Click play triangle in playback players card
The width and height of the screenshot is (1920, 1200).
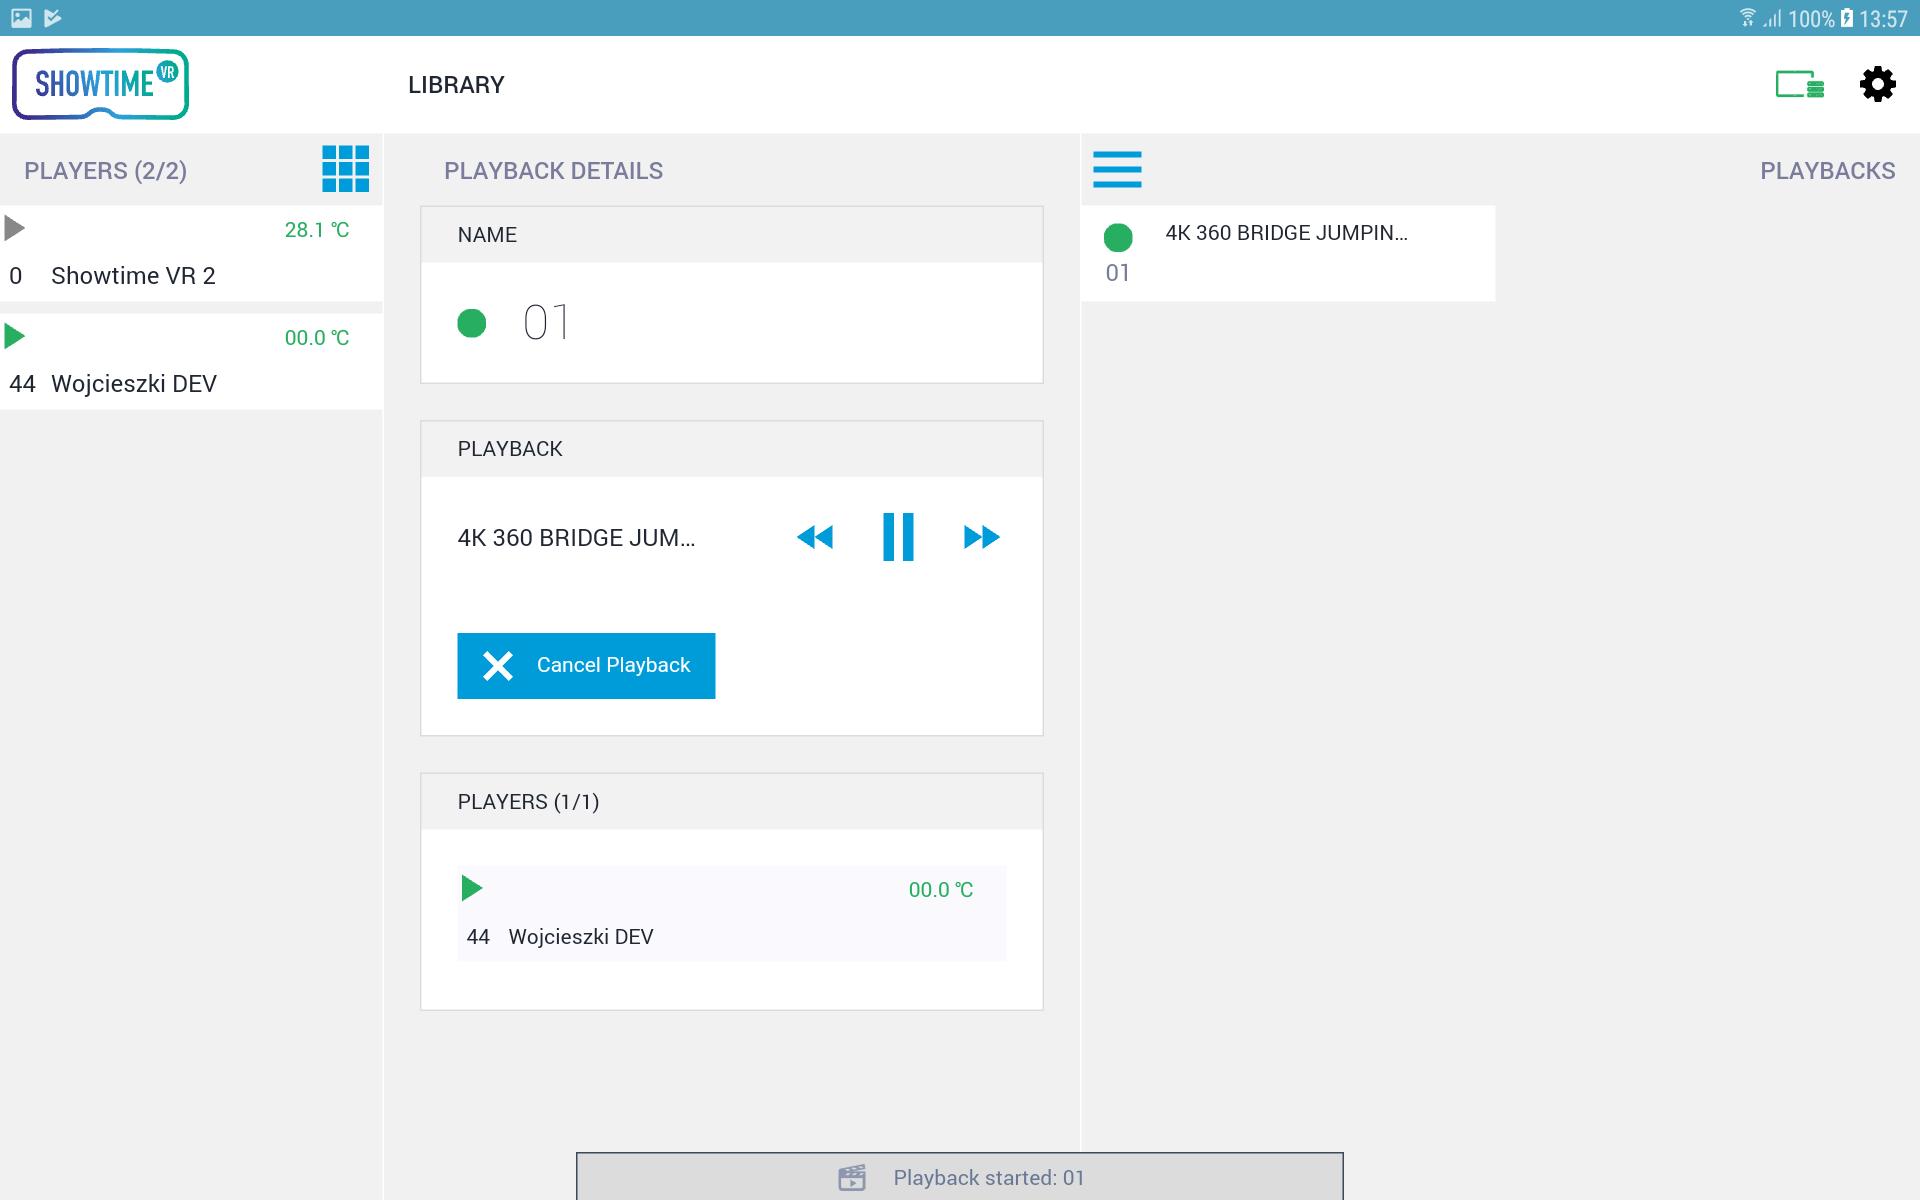coord(471,888)
